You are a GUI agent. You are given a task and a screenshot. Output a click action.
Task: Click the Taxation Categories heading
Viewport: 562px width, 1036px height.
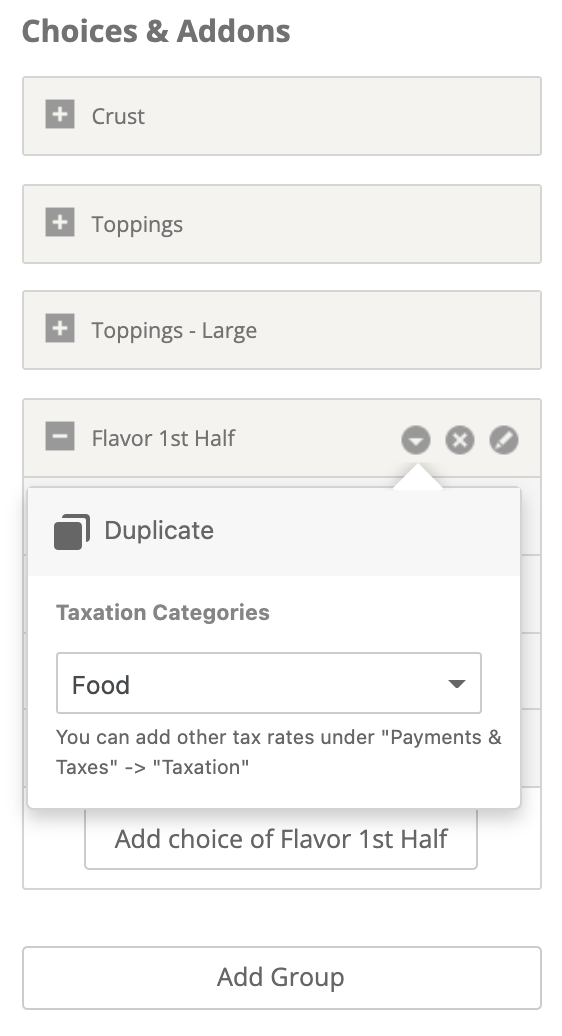pos(163,612)
